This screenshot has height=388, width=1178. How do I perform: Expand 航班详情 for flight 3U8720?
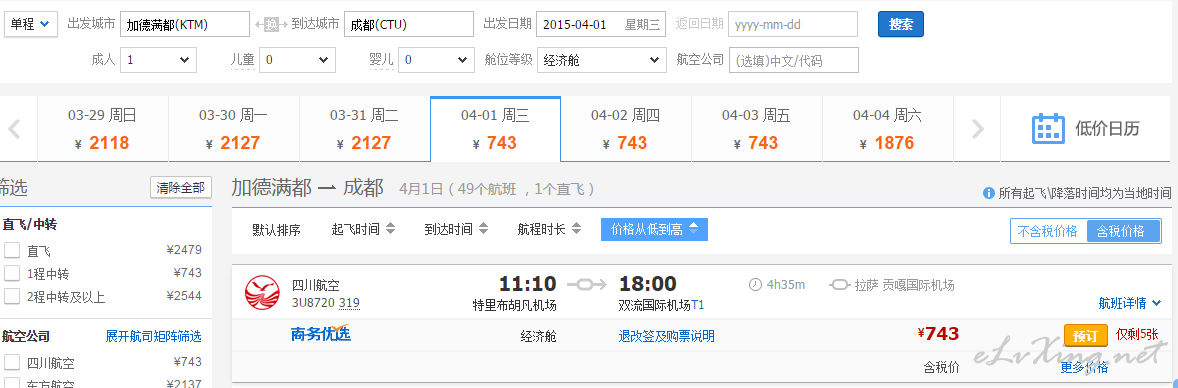1129,303
